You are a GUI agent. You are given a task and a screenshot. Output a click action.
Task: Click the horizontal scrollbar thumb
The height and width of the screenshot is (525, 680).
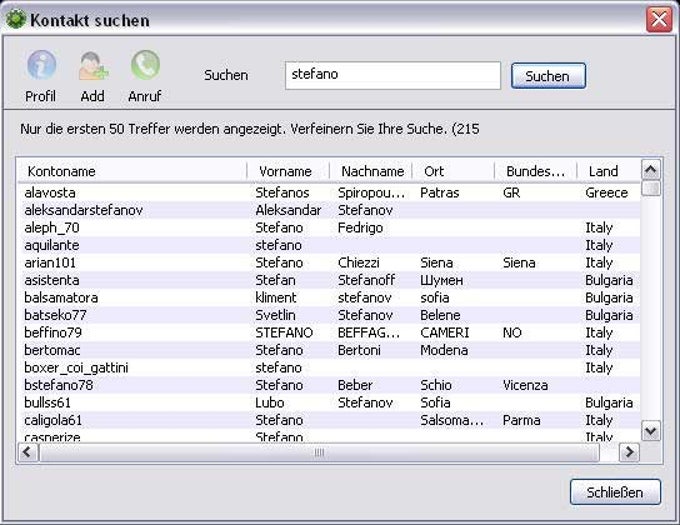point(319,453)
